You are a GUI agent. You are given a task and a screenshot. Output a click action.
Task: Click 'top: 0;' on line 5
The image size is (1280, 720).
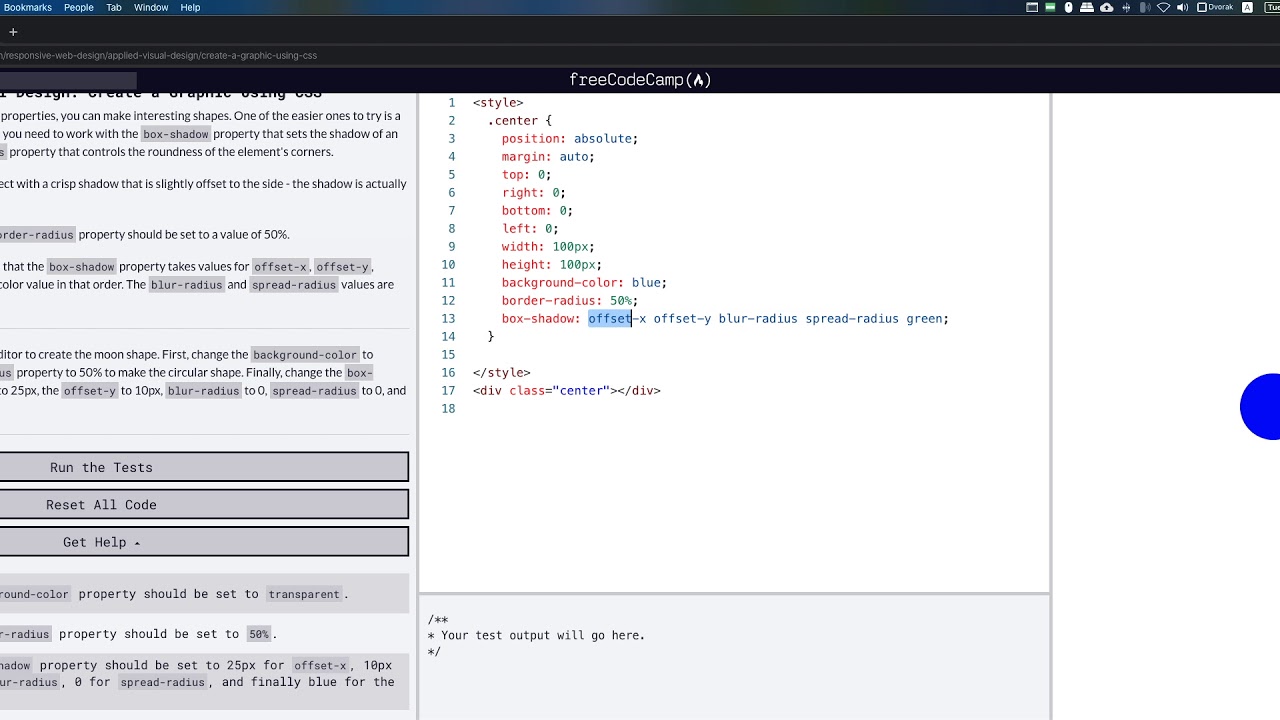point(527,174)
